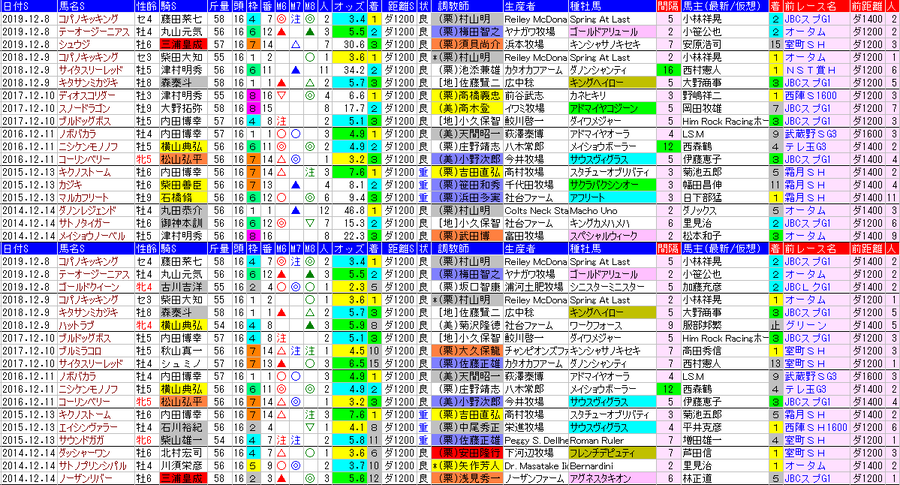Click jockey 御神本訓
This screenshot has height=485, width=900.
[x=181, y=223]
